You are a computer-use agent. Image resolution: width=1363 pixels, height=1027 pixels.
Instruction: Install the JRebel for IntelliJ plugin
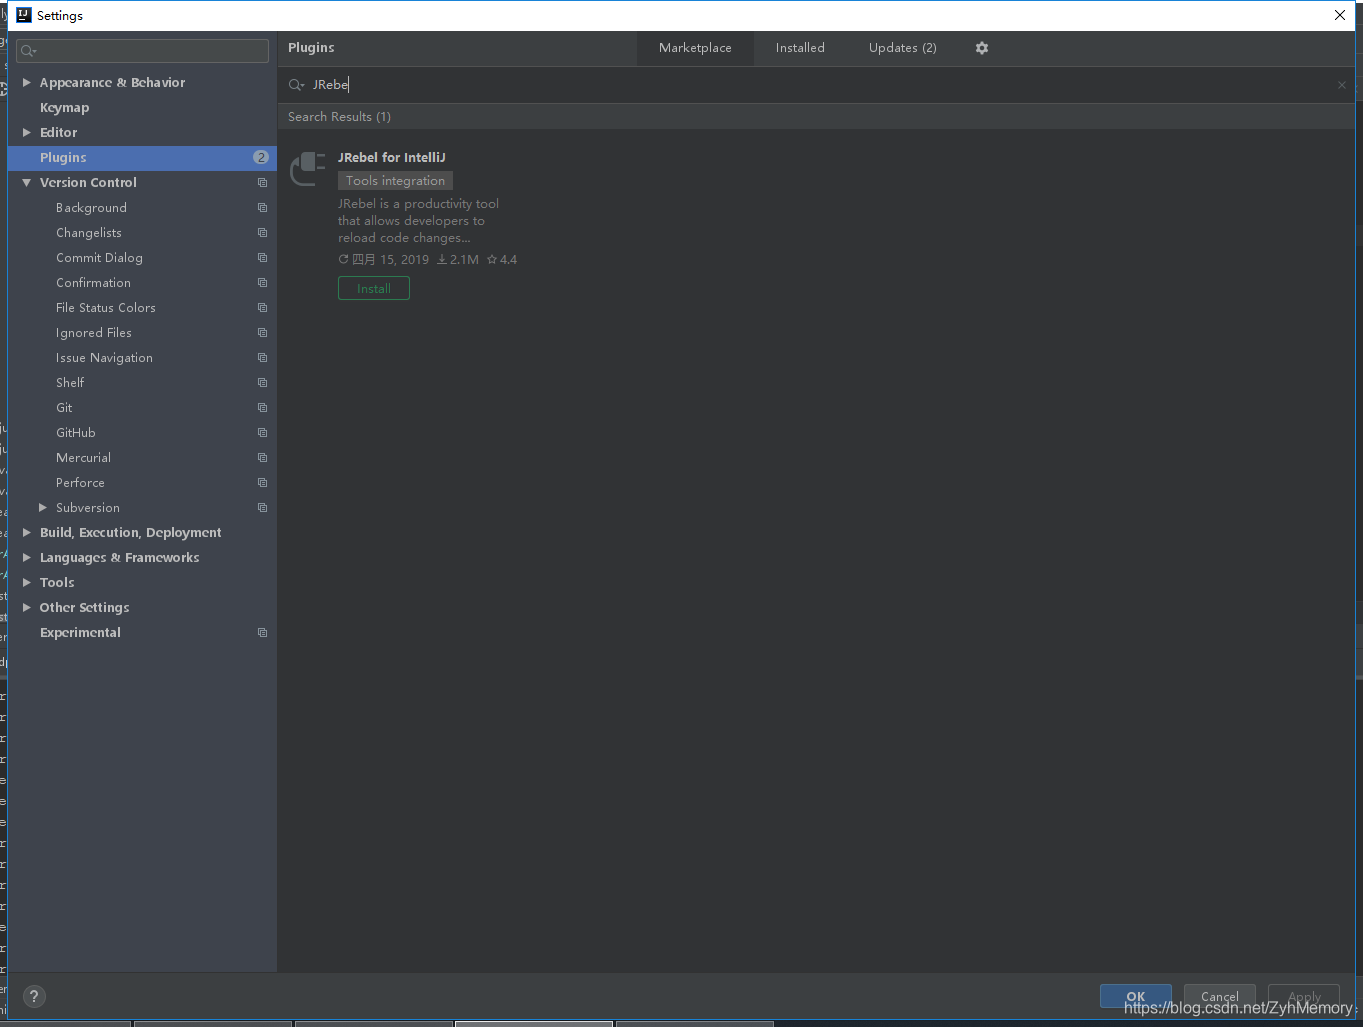(x=374, y=289)
